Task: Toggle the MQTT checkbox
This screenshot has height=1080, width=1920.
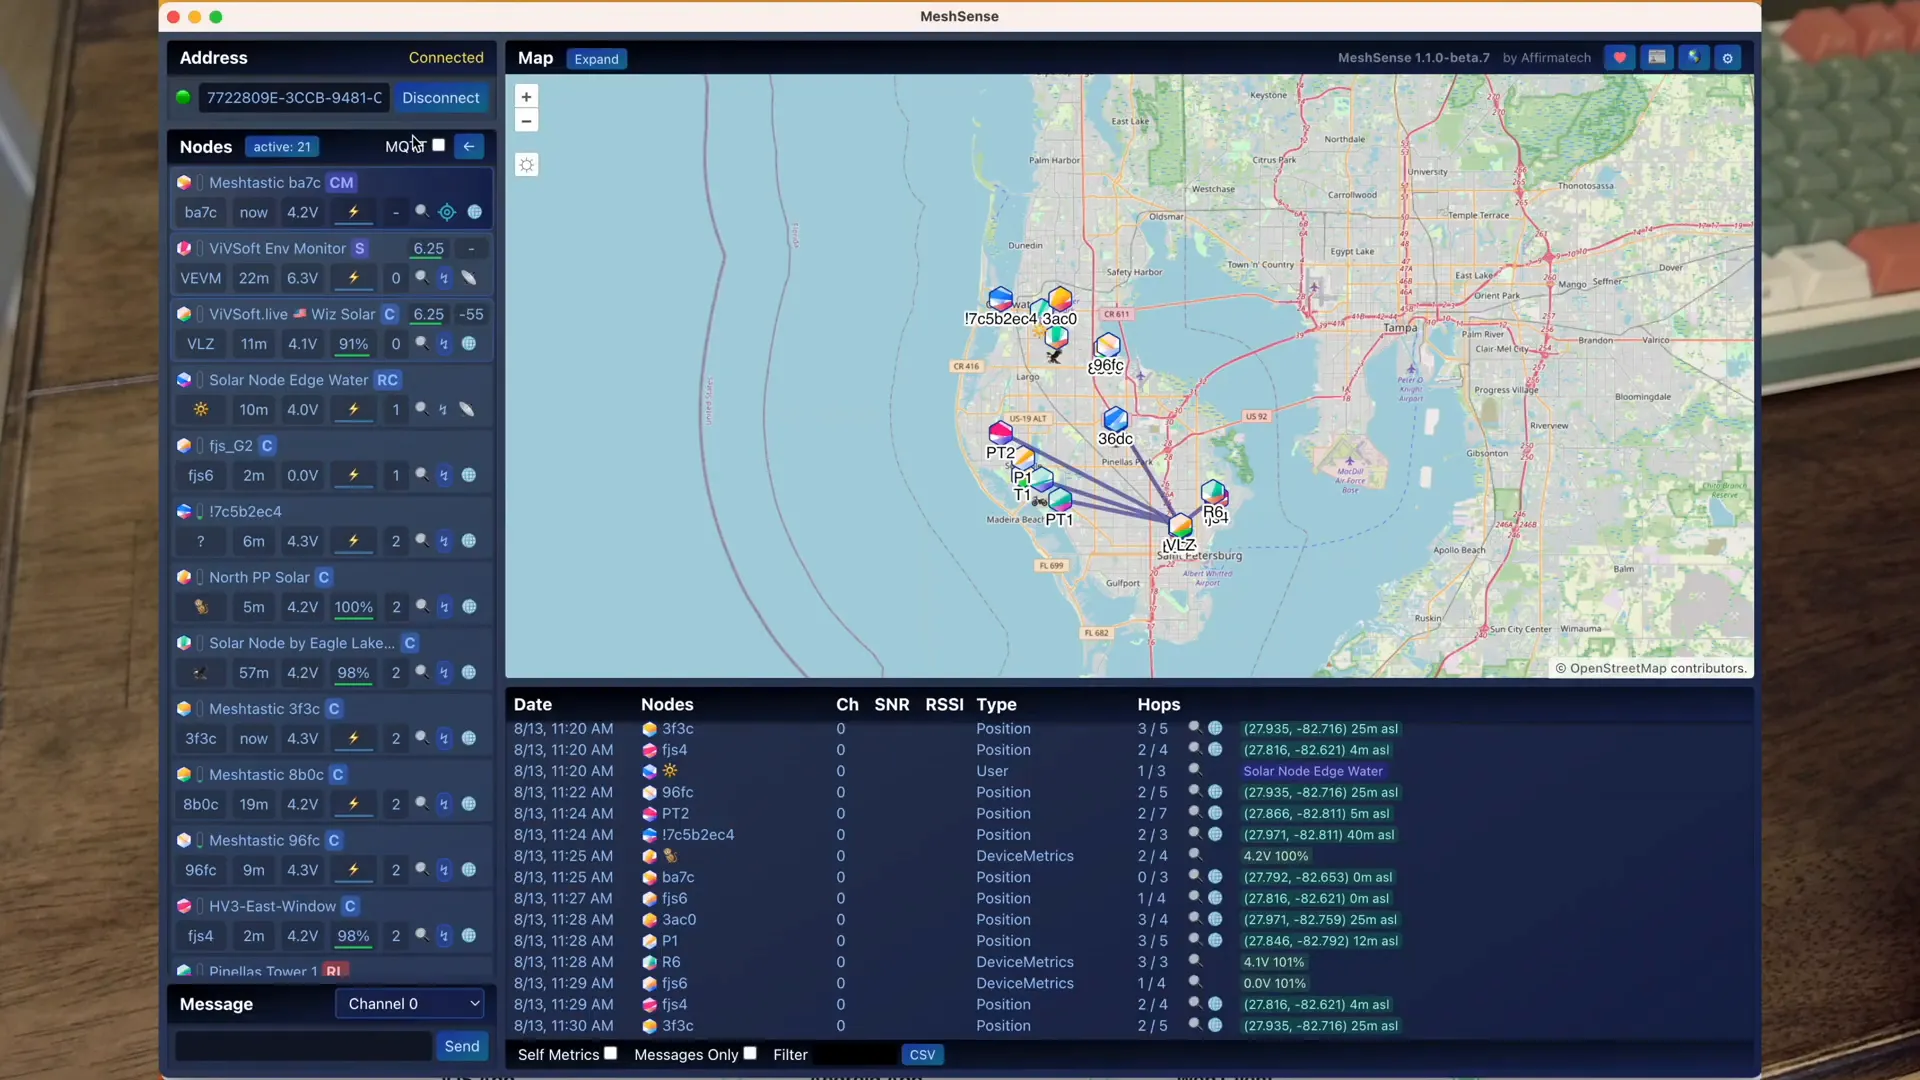Action: pyautogui.click(x=438, y=145)
